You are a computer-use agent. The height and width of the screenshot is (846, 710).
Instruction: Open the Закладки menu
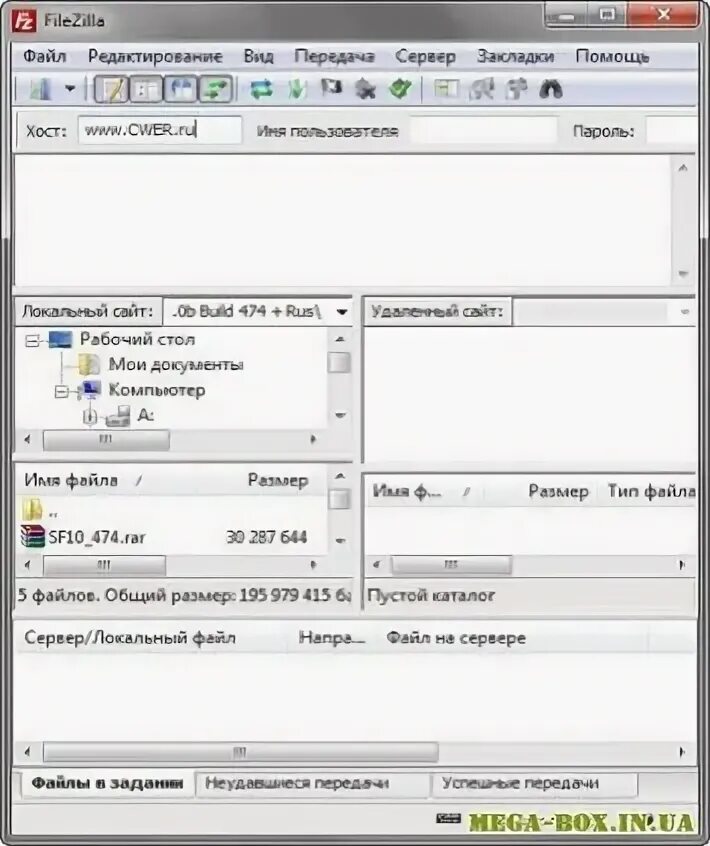[515, 56]
